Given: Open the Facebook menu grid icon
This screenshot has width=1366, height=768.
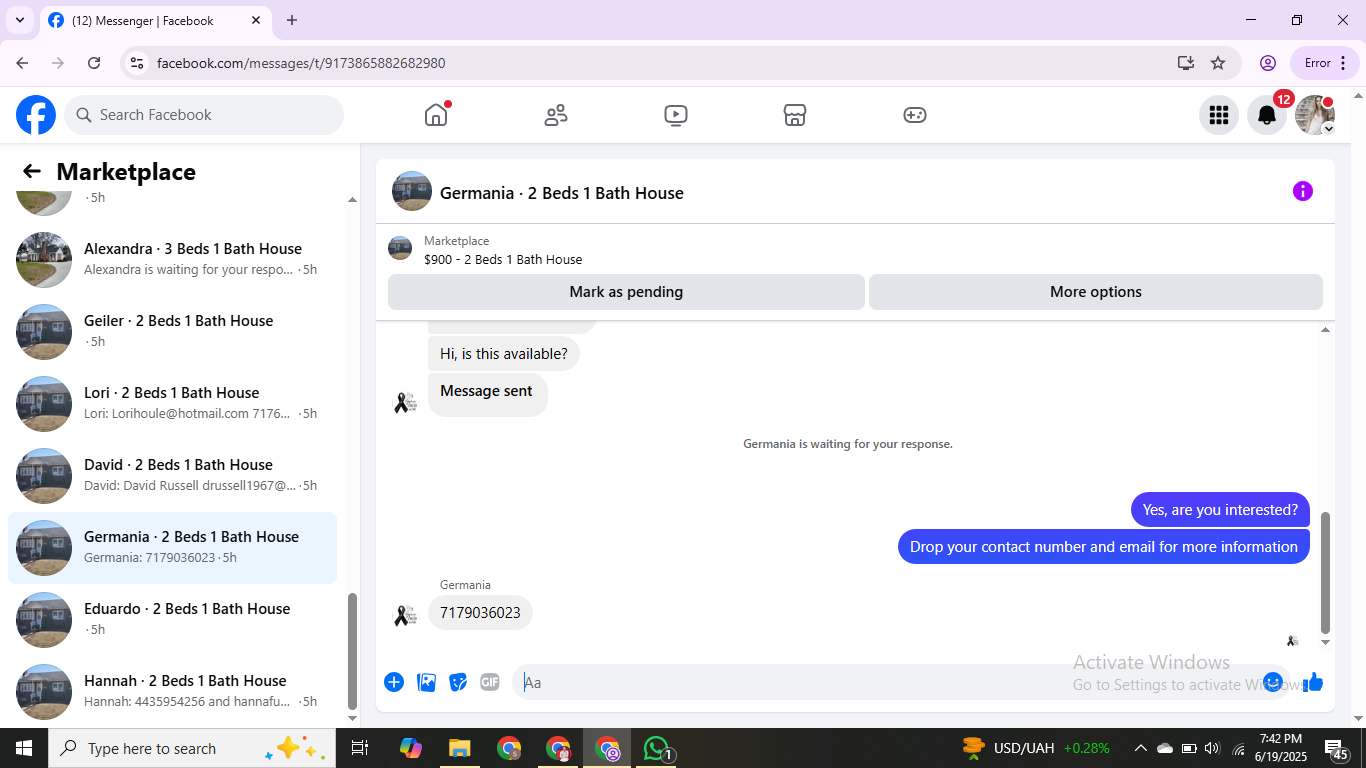Looking at the screenshot, I should point(1219,115).
